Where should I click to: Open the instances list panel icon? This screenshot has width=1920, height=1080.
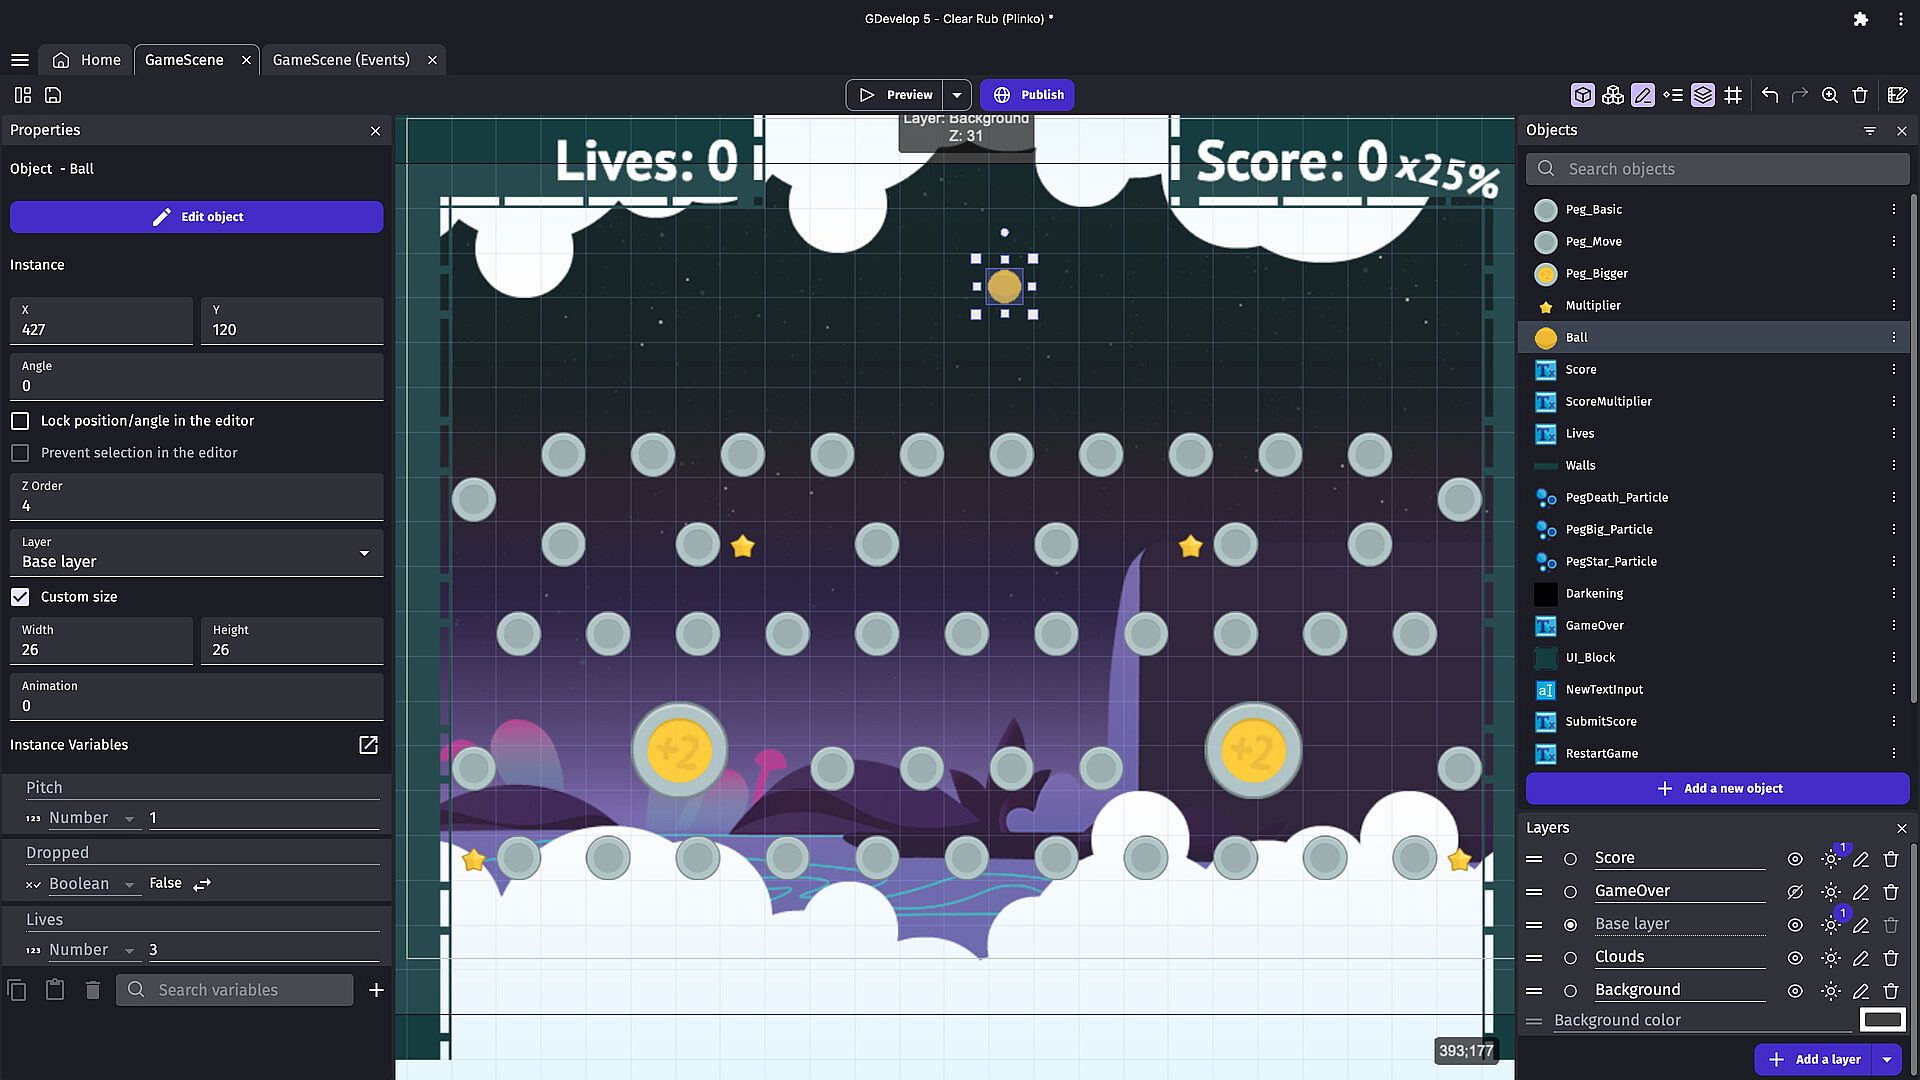point(1673,95)
